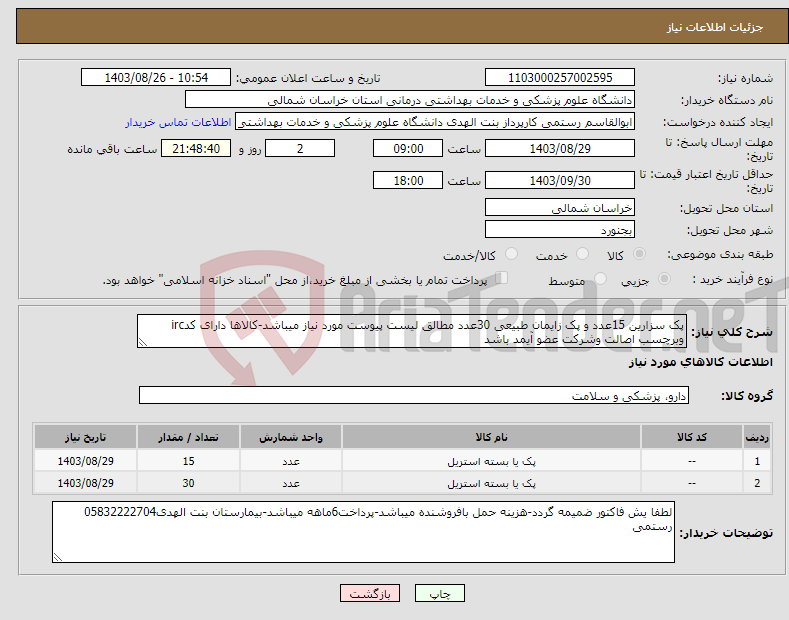Select the جزیی purchase type radio
Image resolution: width=789 pixels, height=620 pixels.
pyautogui.click(x=664, y=279)
